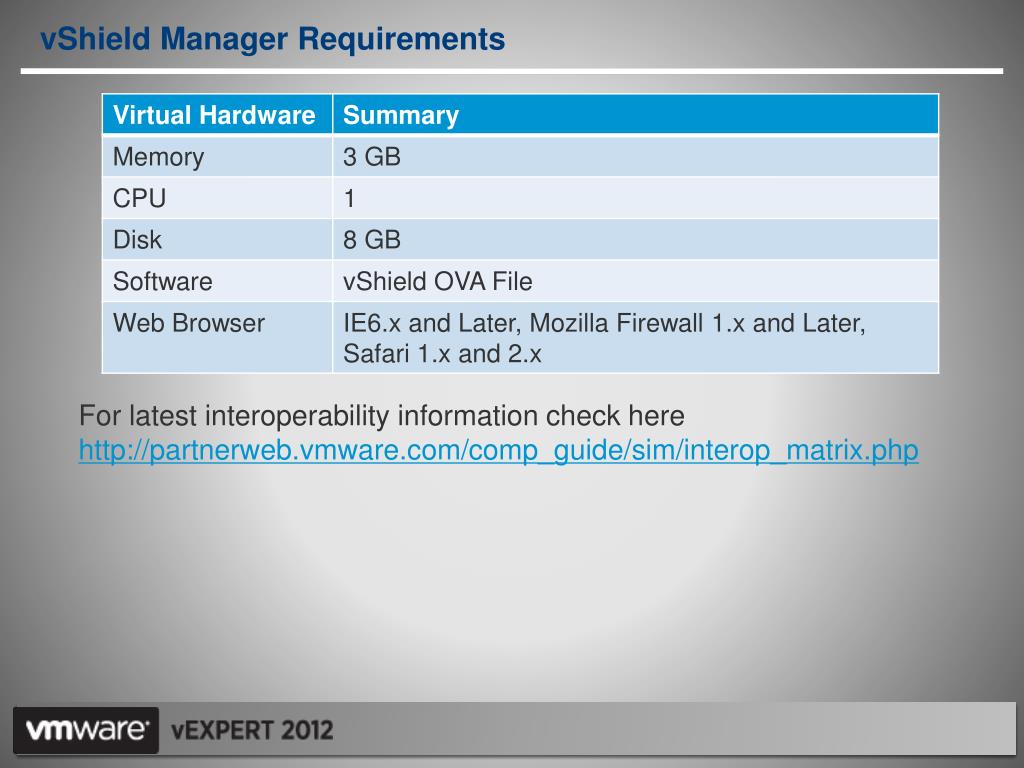
Task: Select the '8 GB' disk value
Action: pos(372,240)
